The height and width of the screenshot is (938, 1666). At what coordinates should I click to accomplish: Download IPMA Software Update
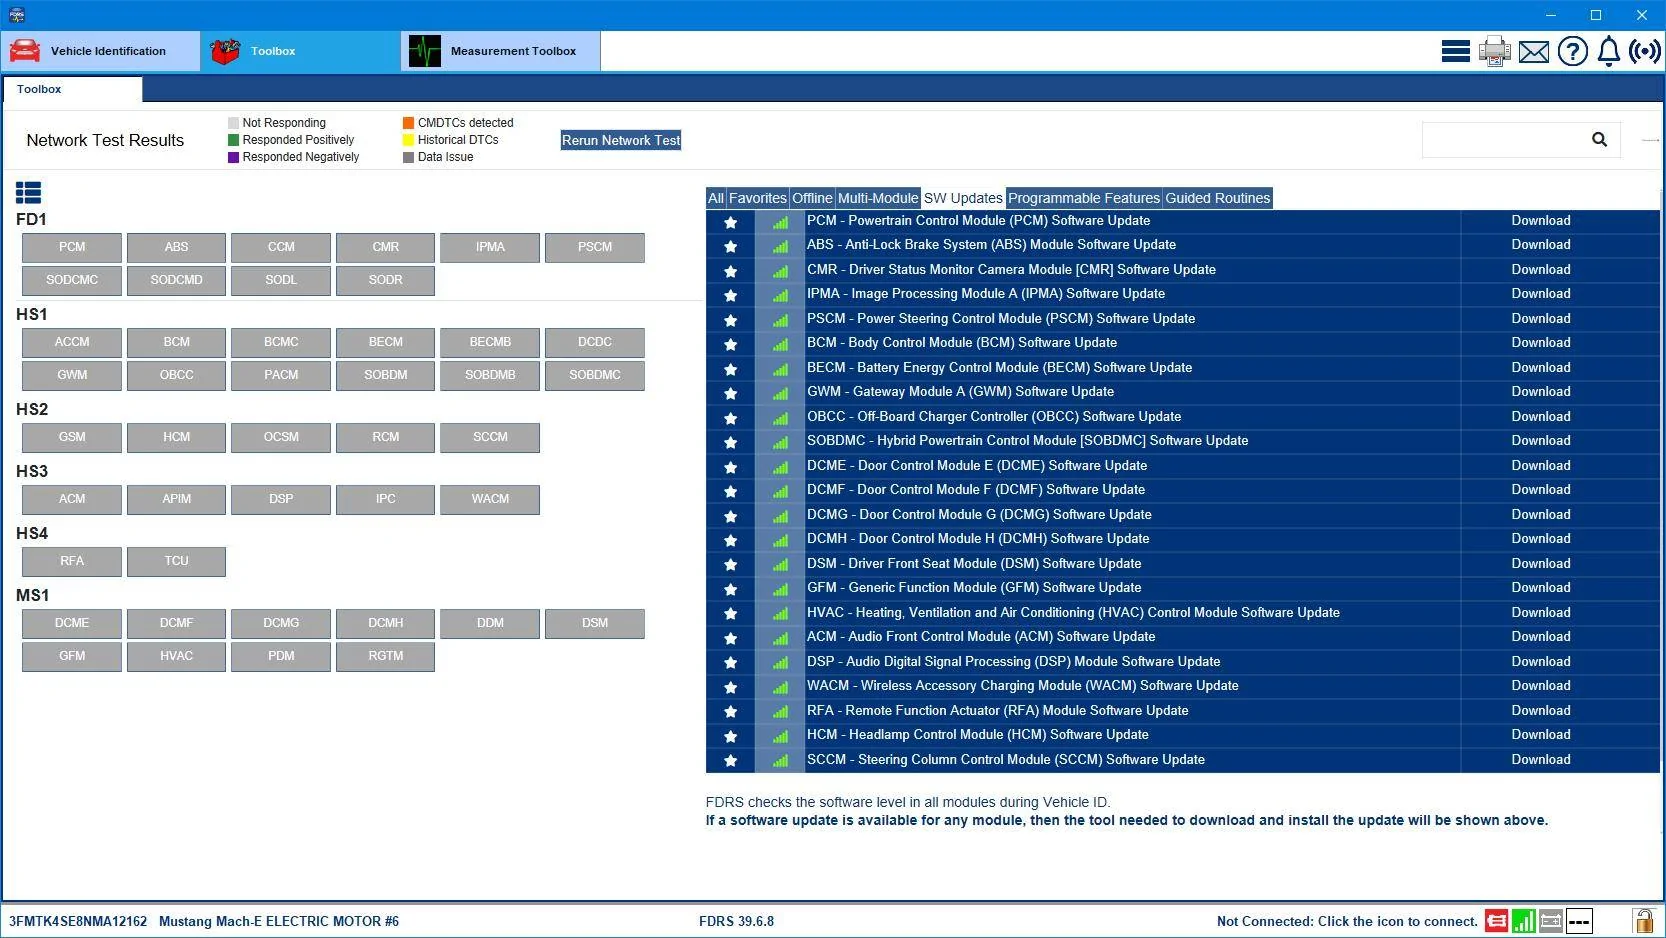click(x=1541, y=294)
